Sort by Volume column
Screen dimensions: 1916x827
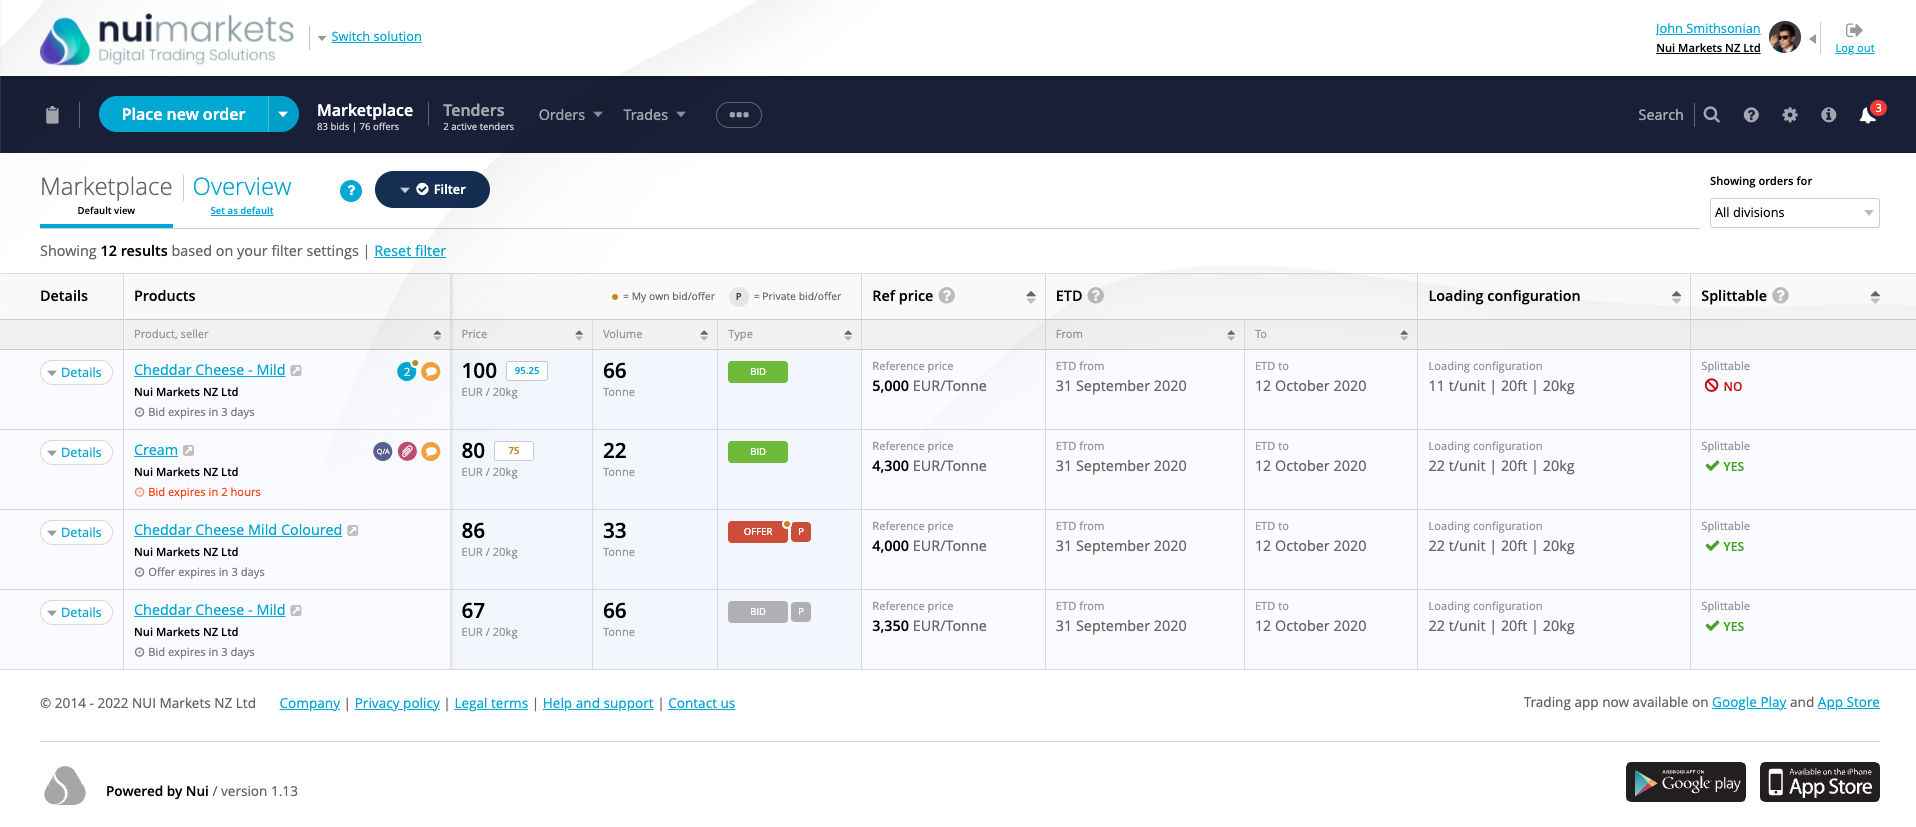704,335
